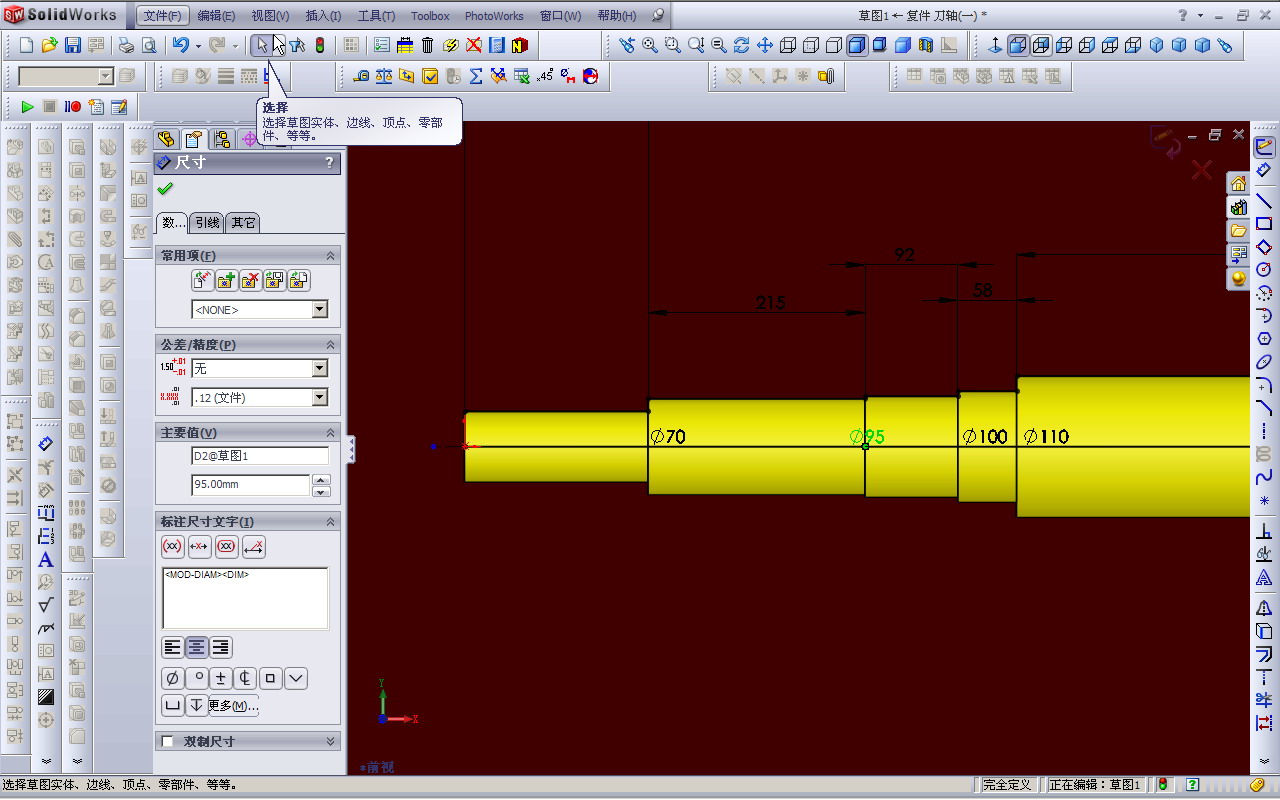Insert the diameter symbol into dimension text

[x=172, y=678]
